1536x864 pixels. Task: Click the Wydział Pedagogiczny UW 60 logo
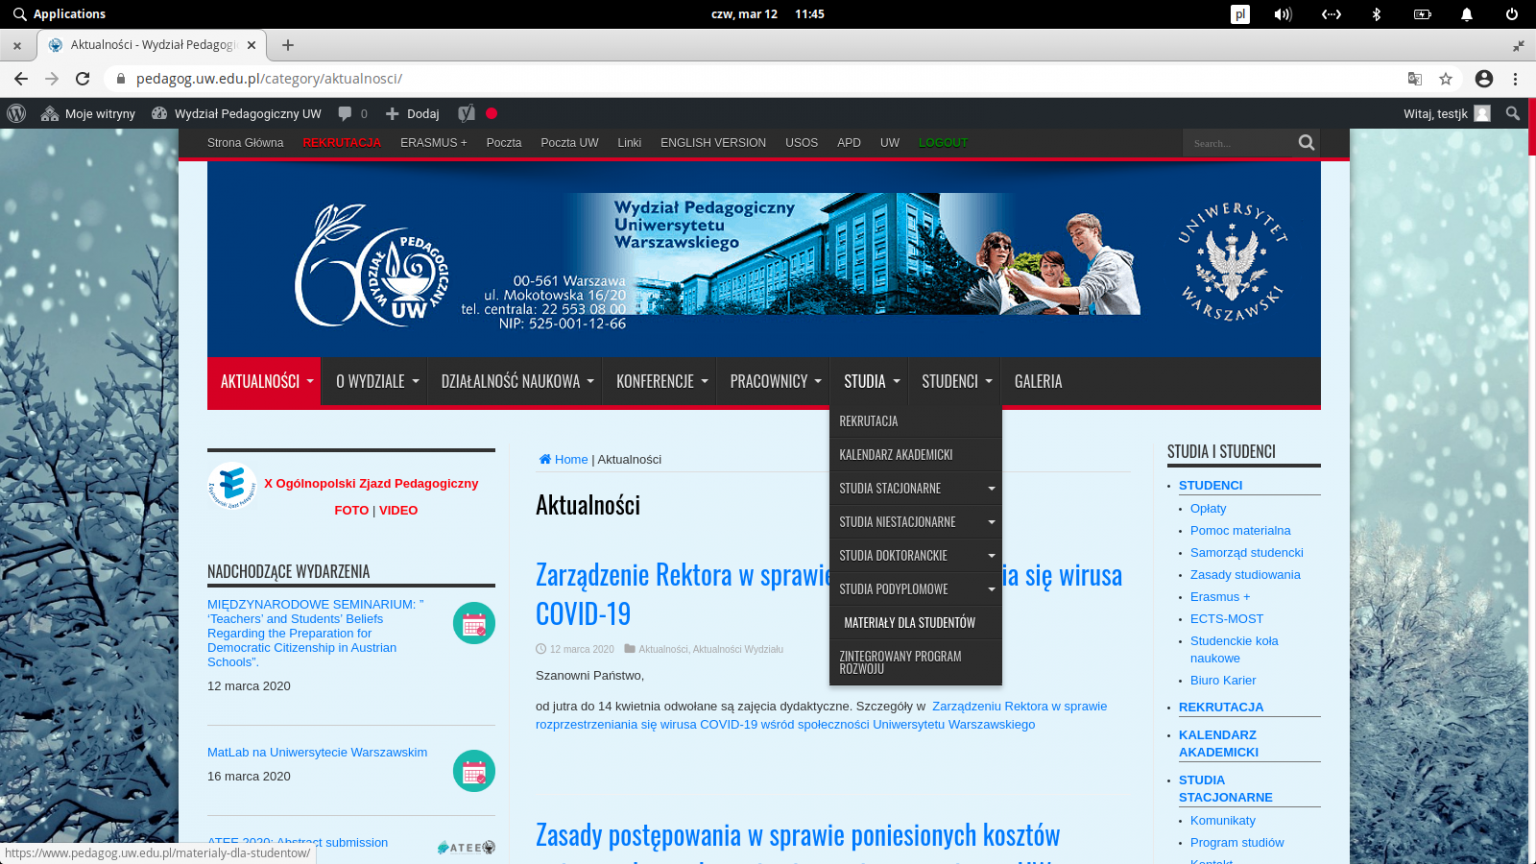[x=372, y=265]
